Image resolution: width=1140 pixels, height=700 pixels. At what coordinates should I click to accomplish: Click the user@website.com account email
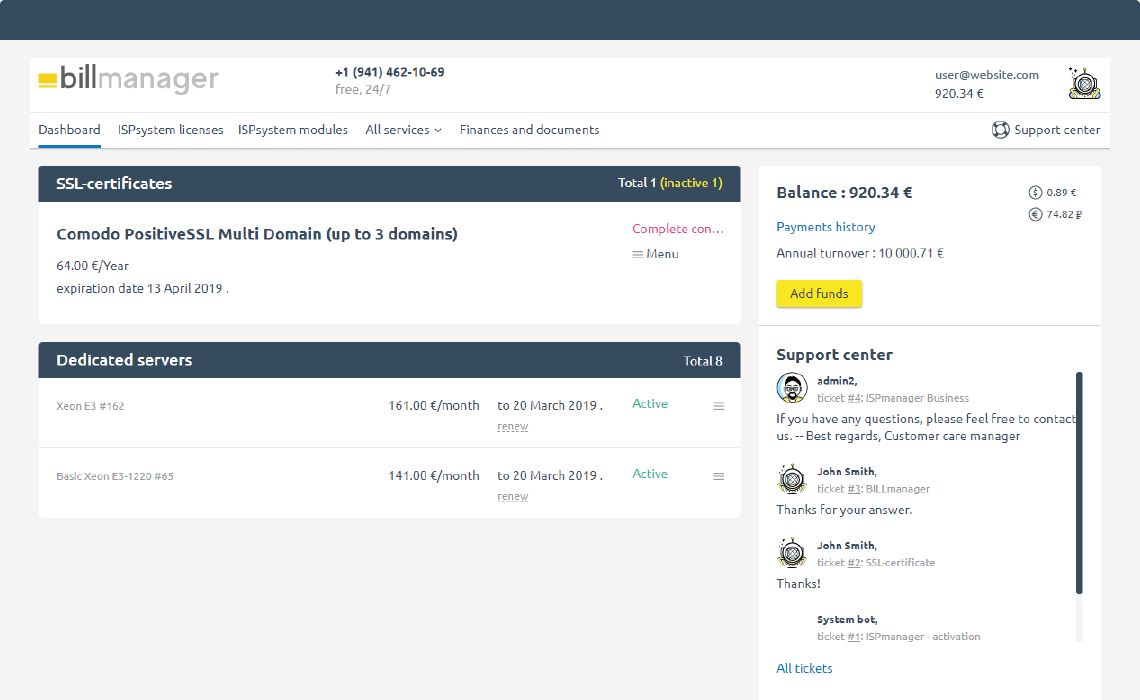coord(987,75)
